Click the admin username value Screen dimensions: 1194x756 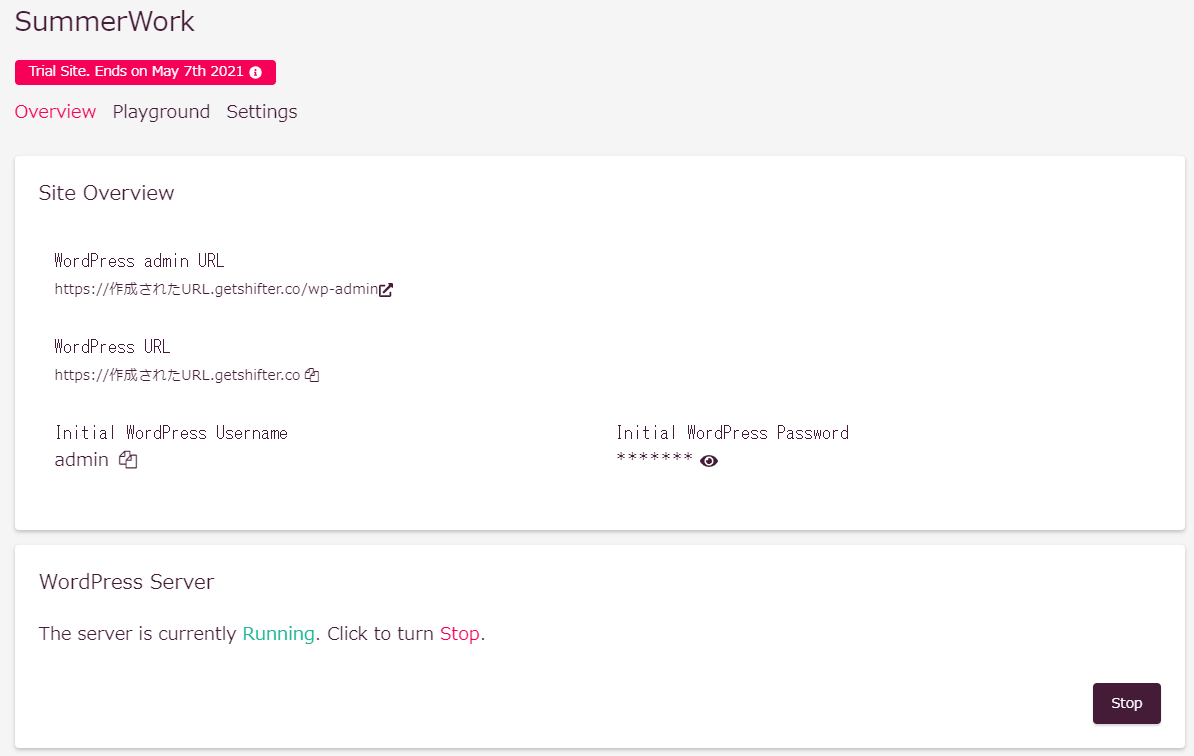[x=81, y=460]
